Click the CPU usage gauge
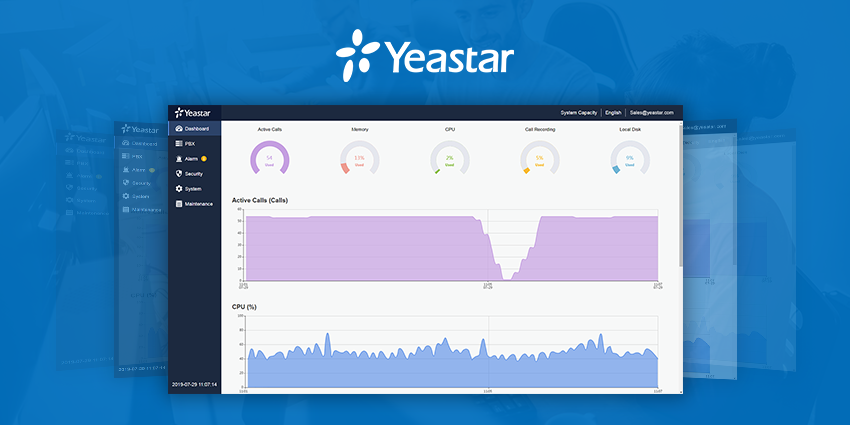Image resolution: width=850 pixels, height=425 pixels. [x=449, y=158]
